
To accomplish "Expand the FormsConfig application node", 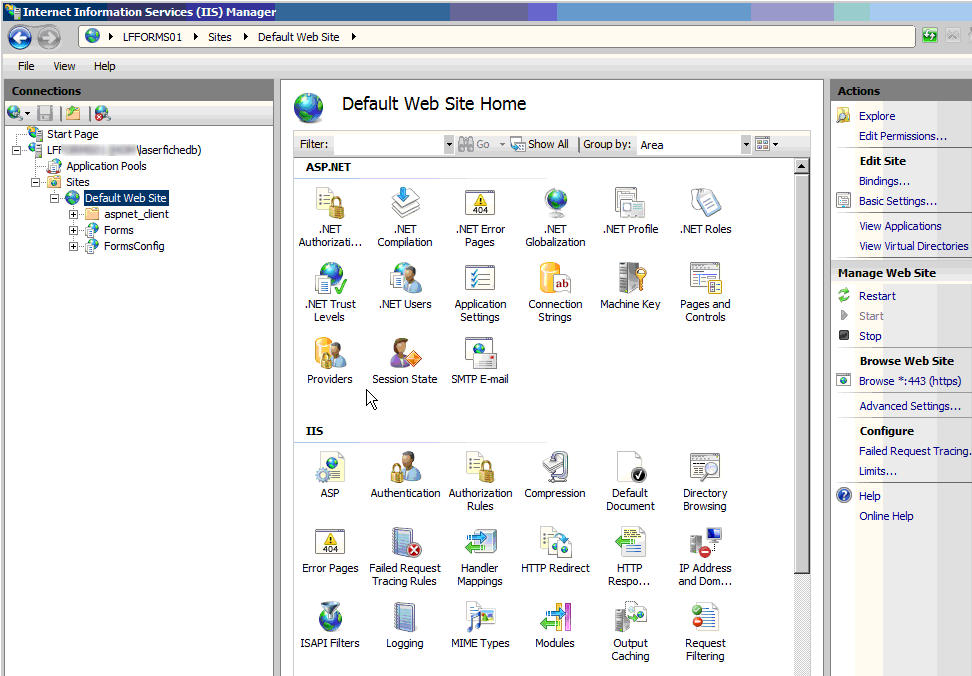I will click(x=73, y=247).
